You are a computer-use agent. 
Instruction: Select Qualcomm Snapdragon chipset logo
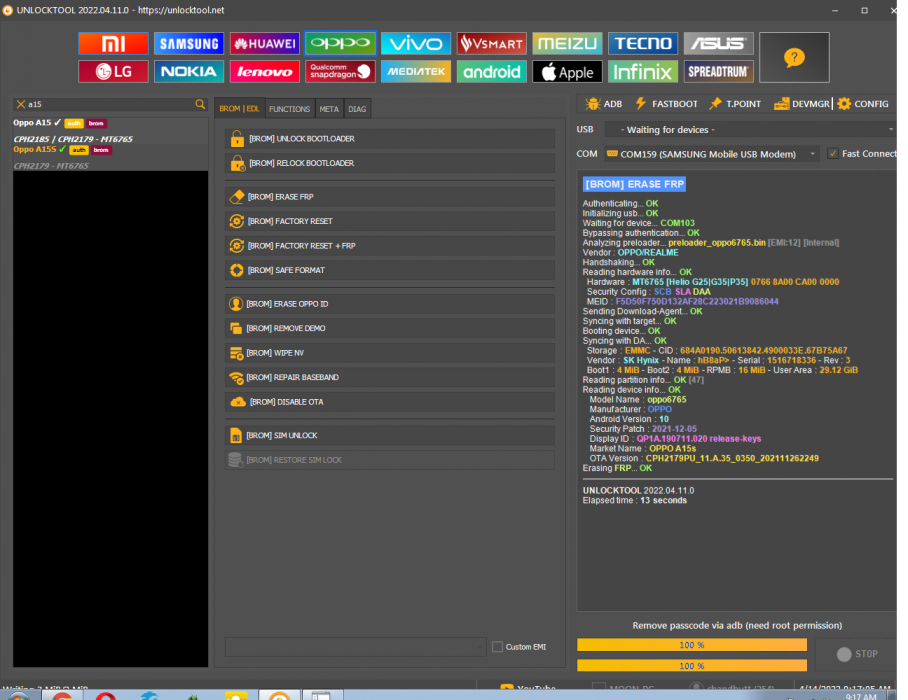pyautogui.click(x=340, y=72)
